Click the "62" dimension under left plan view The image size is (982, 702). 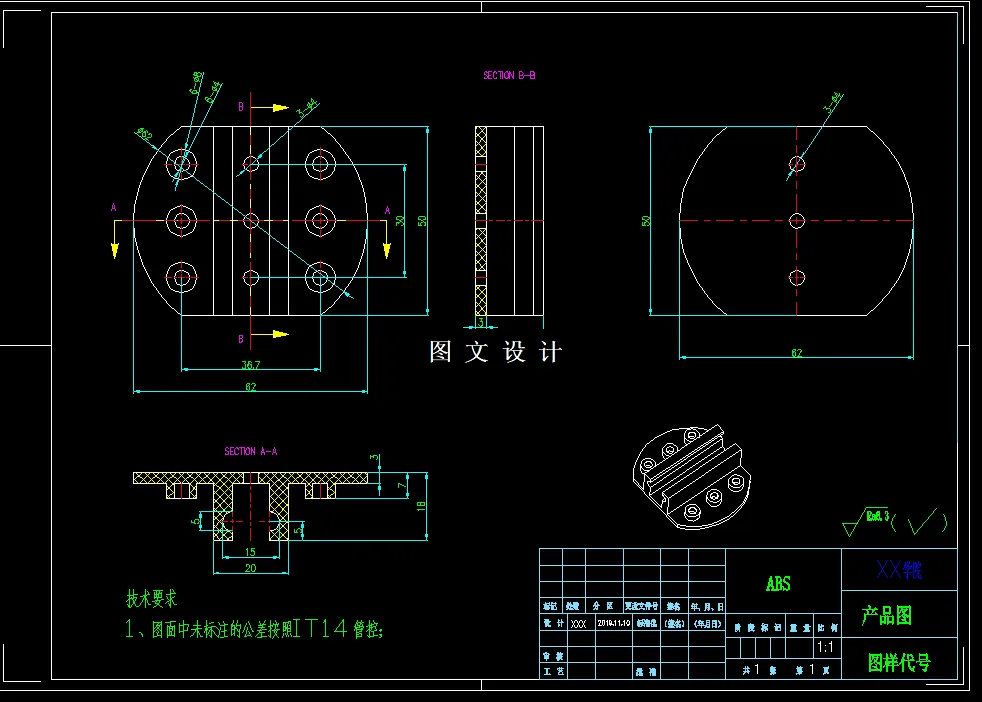[x=251, y=387]
